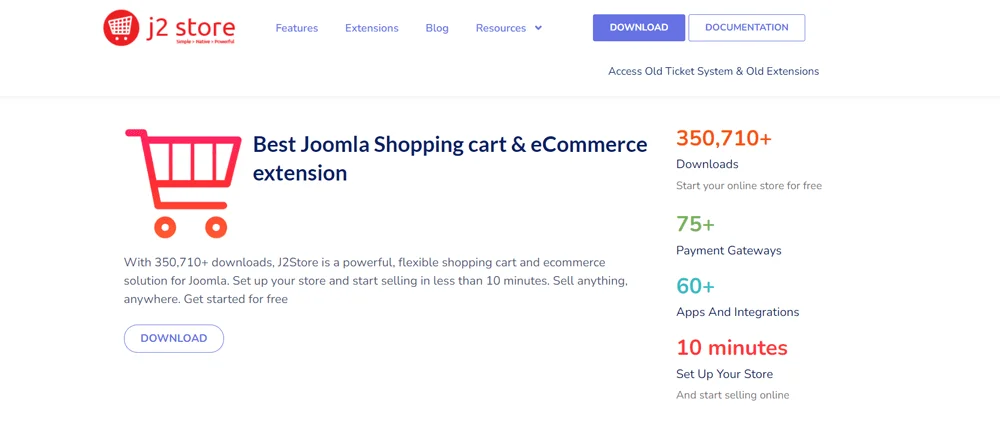
Task: Click the Downloads label
Action: coord(707,164)
